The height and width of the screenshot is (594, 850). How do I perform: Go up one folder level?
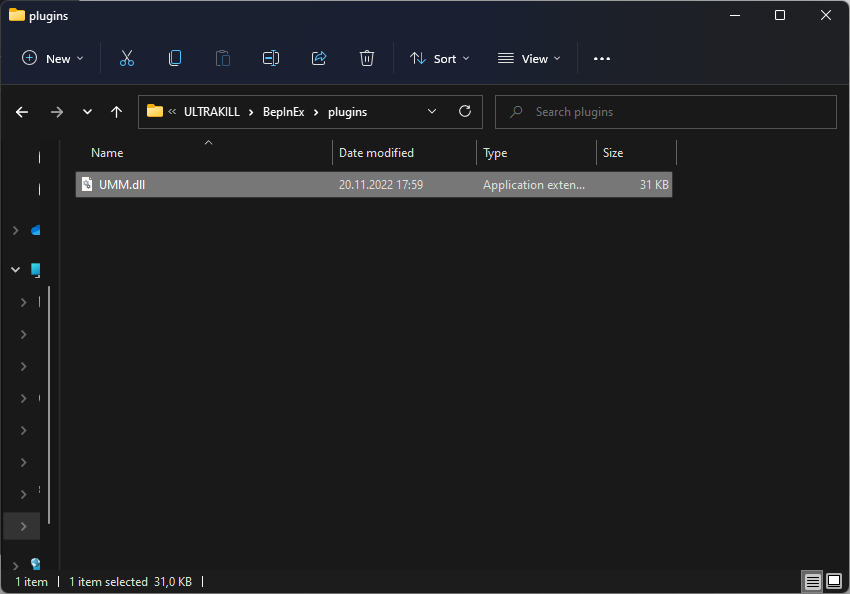117,112
